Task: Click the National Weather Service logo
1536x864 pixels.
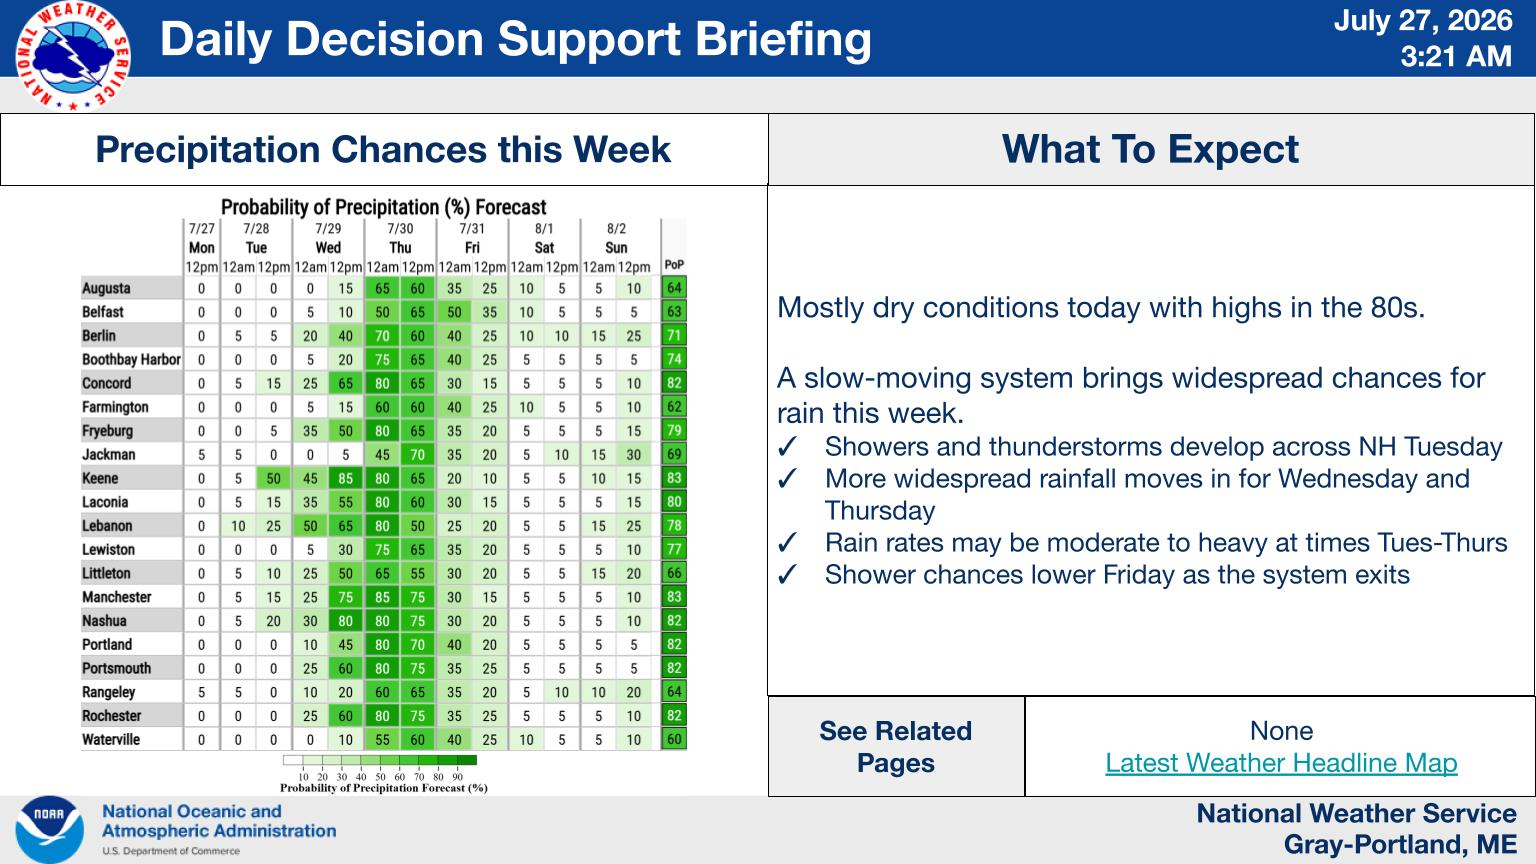Action: (x=73, y=57)
